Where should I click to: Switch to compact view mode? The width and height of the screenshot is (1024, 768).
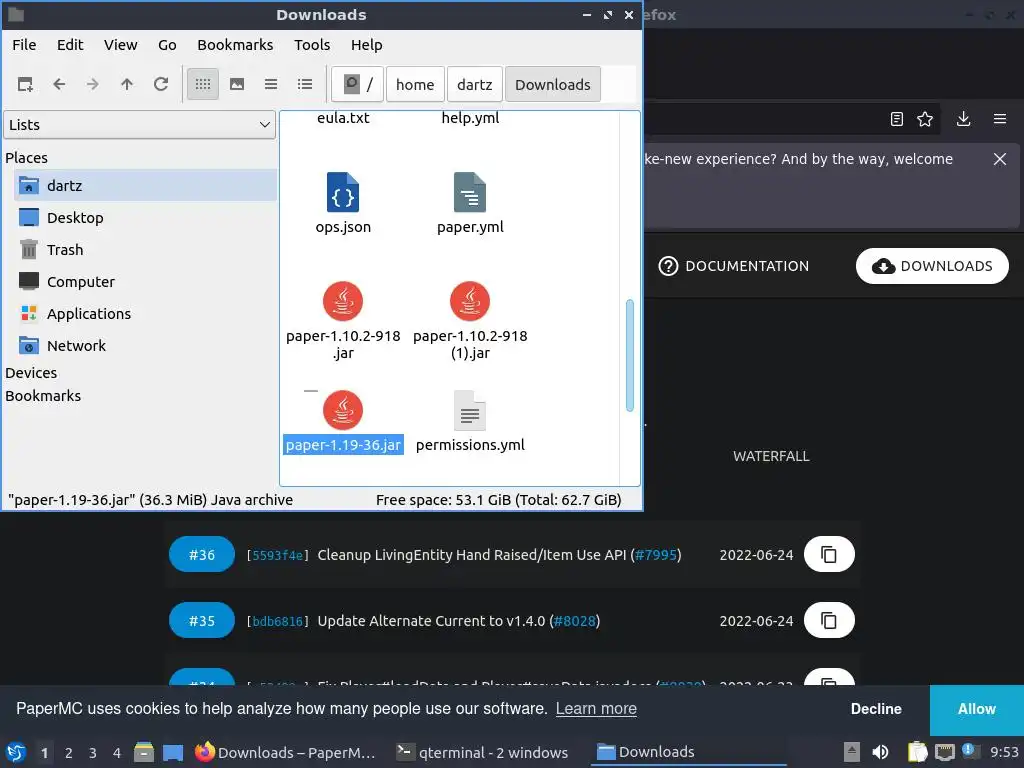pos(271,84)
